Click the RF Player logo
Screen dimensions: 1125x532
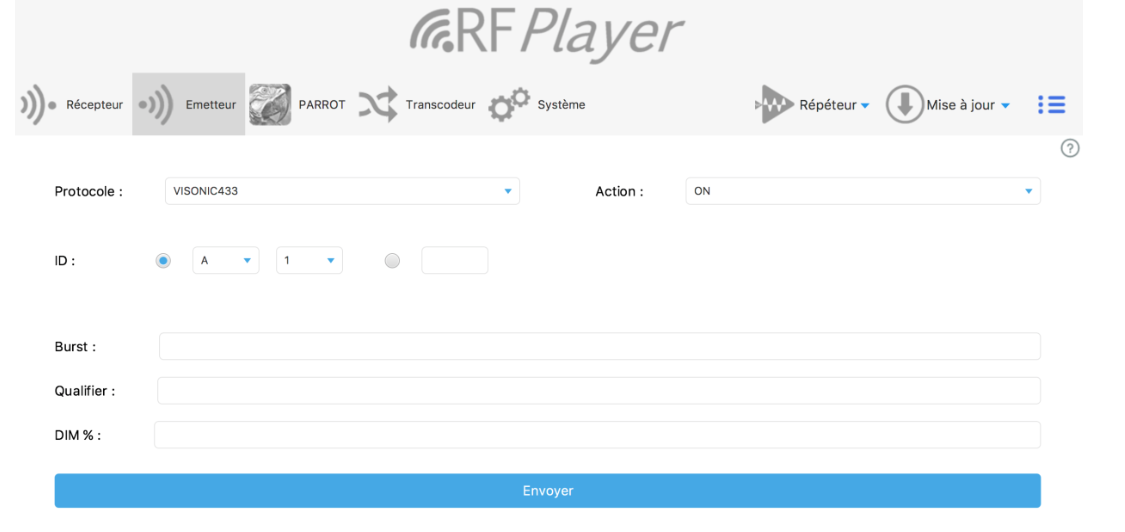(547, 33)
